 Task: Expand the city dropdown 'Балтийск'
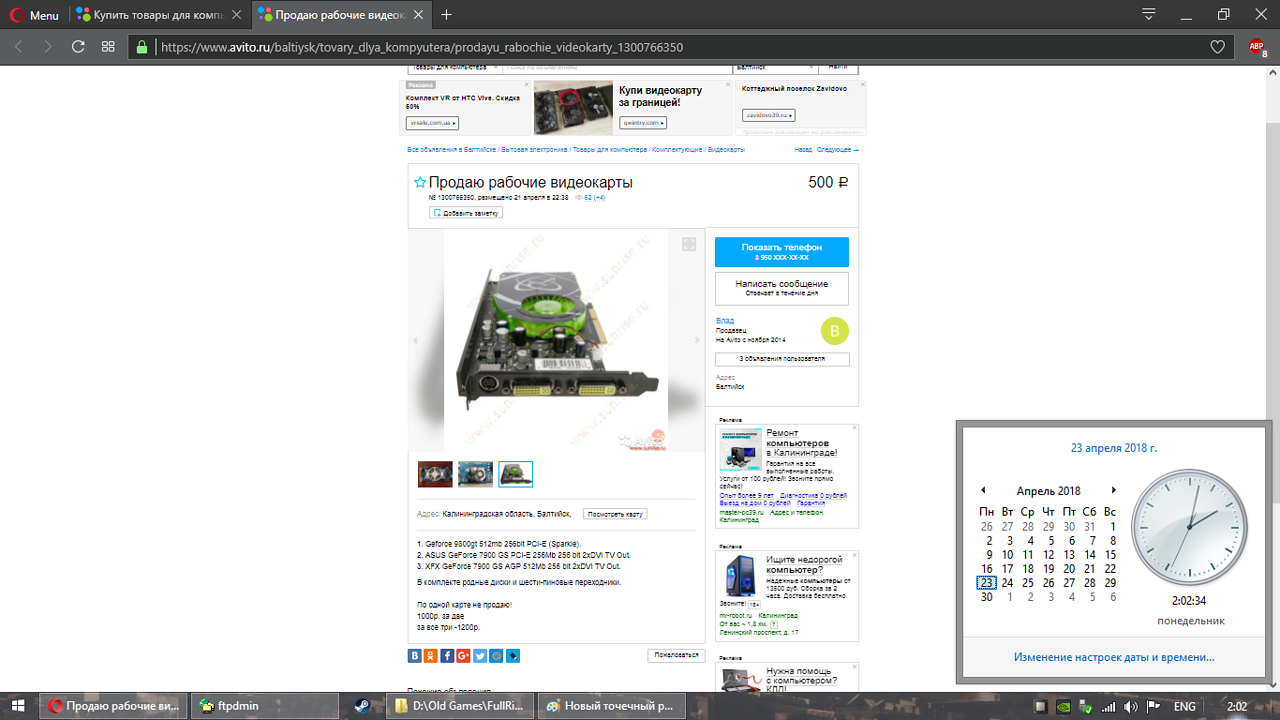[x=775, y=67]
